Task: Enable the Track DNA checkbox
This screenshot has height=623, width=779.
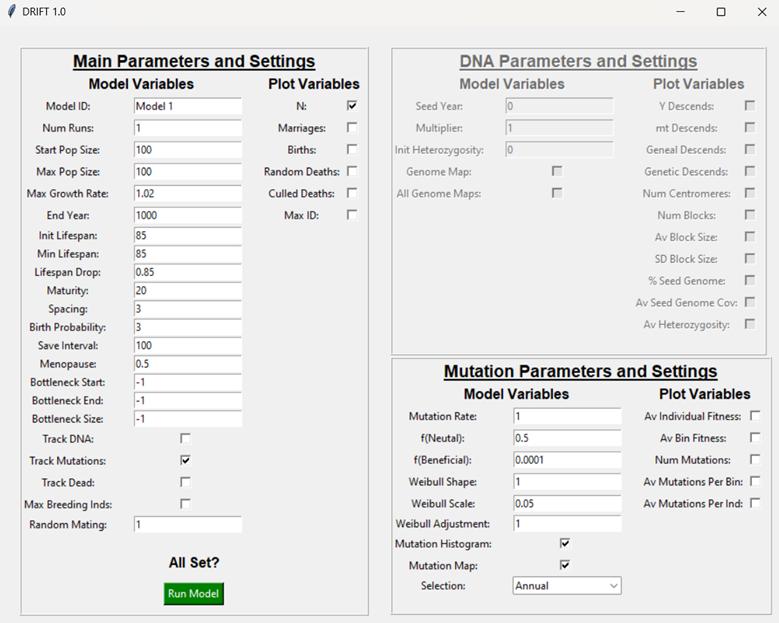Action: [185, 438]
